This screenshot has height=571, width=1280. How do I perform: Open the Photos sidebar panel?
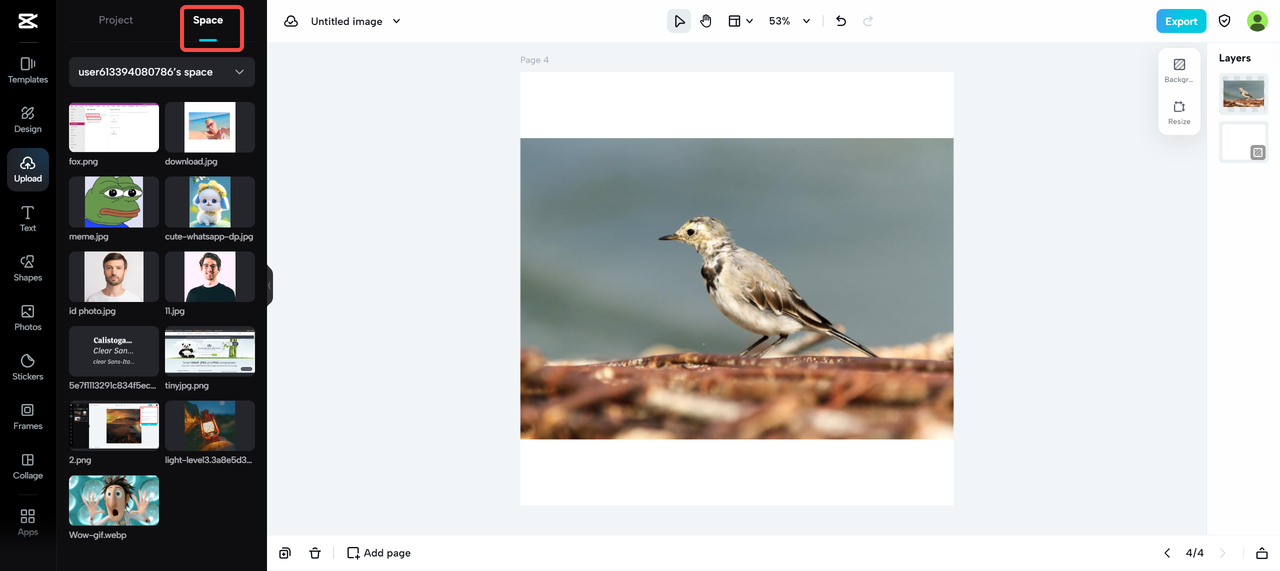(x=28, y=317)
